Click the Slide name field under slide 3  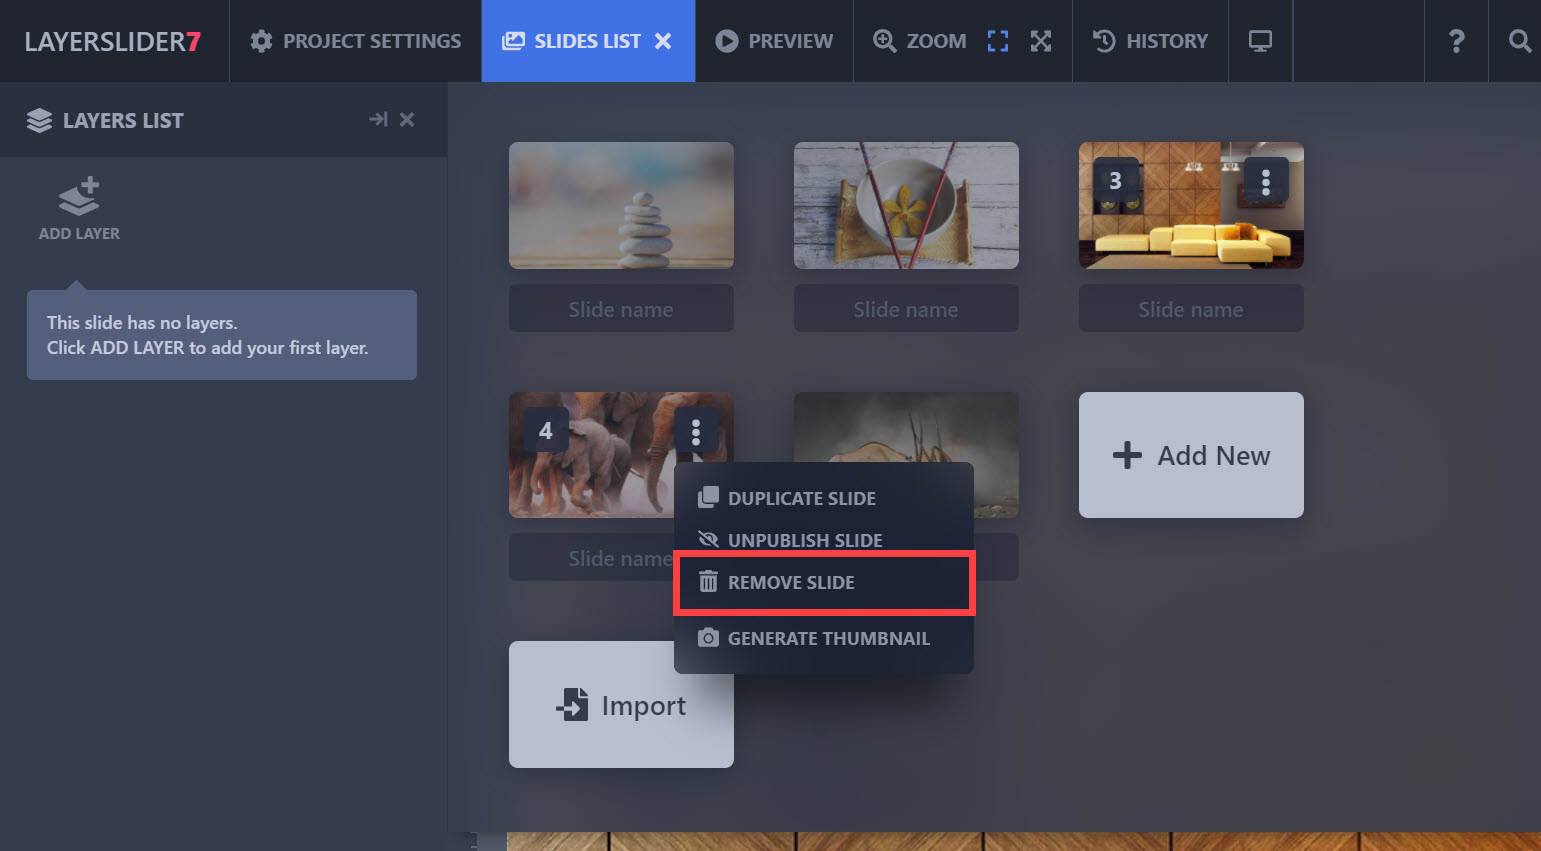click(x=1191, y=309)
